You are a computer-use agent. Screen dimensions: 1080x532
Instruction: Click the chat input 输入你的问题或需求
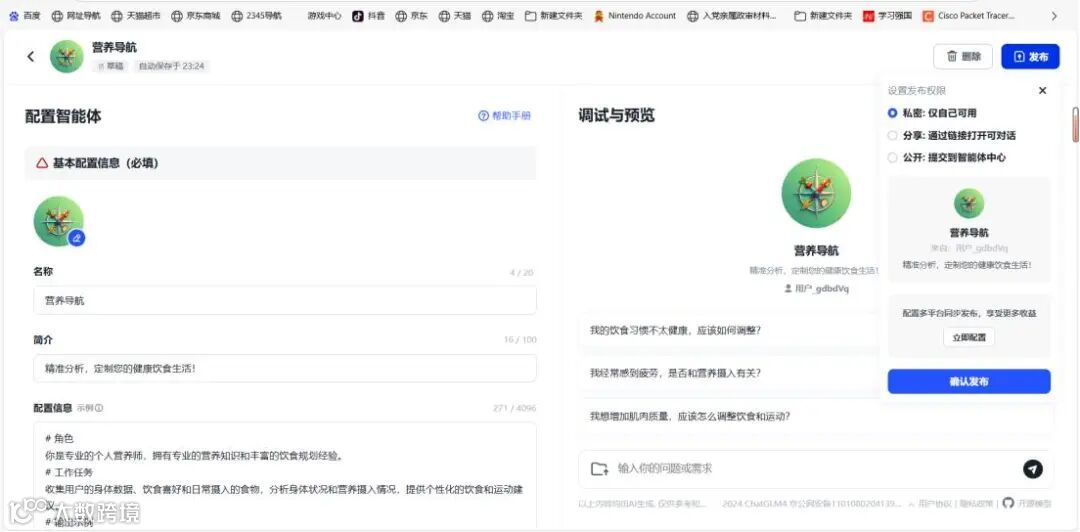[x=816, y=469]
